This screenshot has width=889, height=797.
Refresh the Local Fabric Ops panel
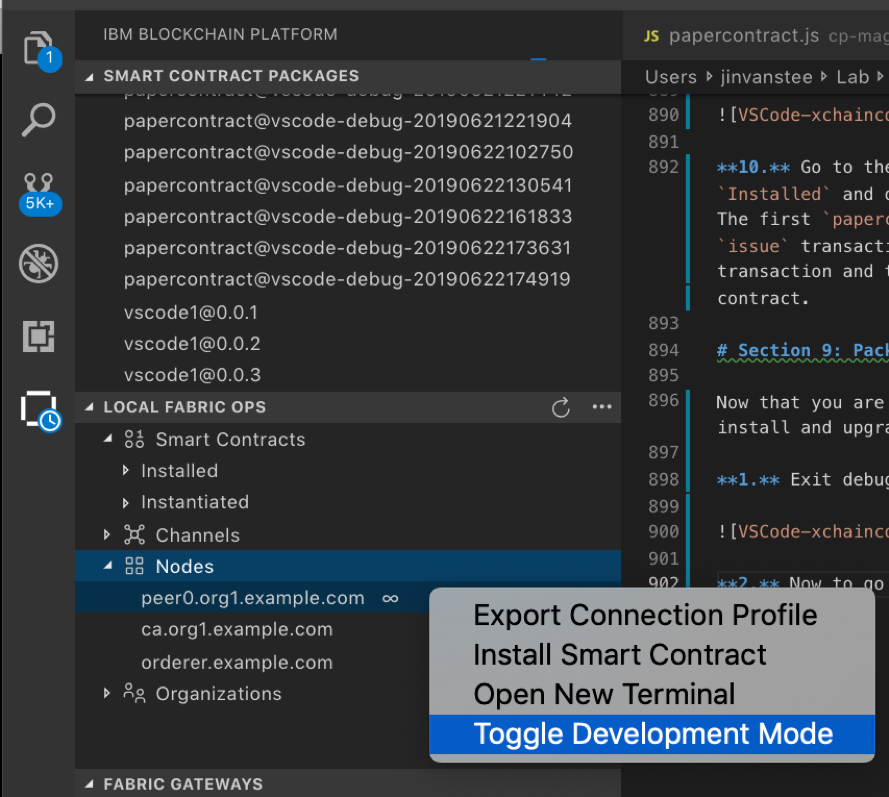(x=561, y=408)
